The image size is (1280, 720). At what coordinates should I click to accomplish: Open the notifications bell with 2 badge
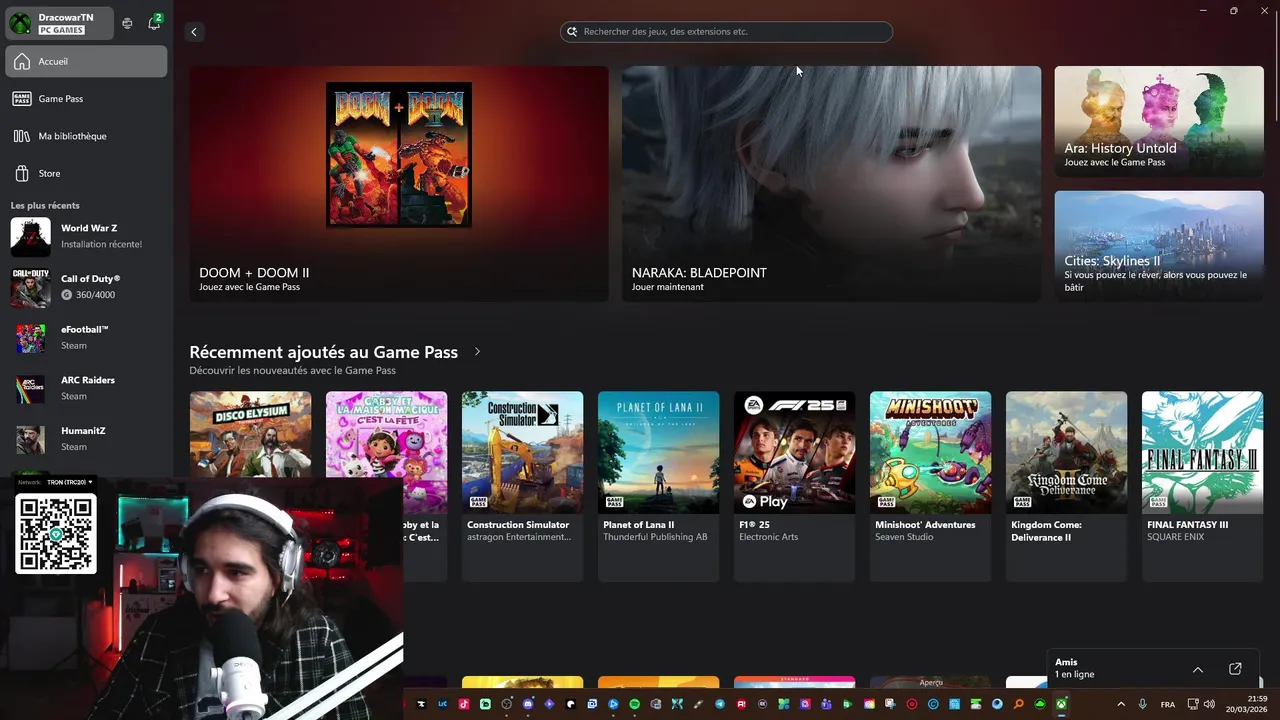coord(154,23)
